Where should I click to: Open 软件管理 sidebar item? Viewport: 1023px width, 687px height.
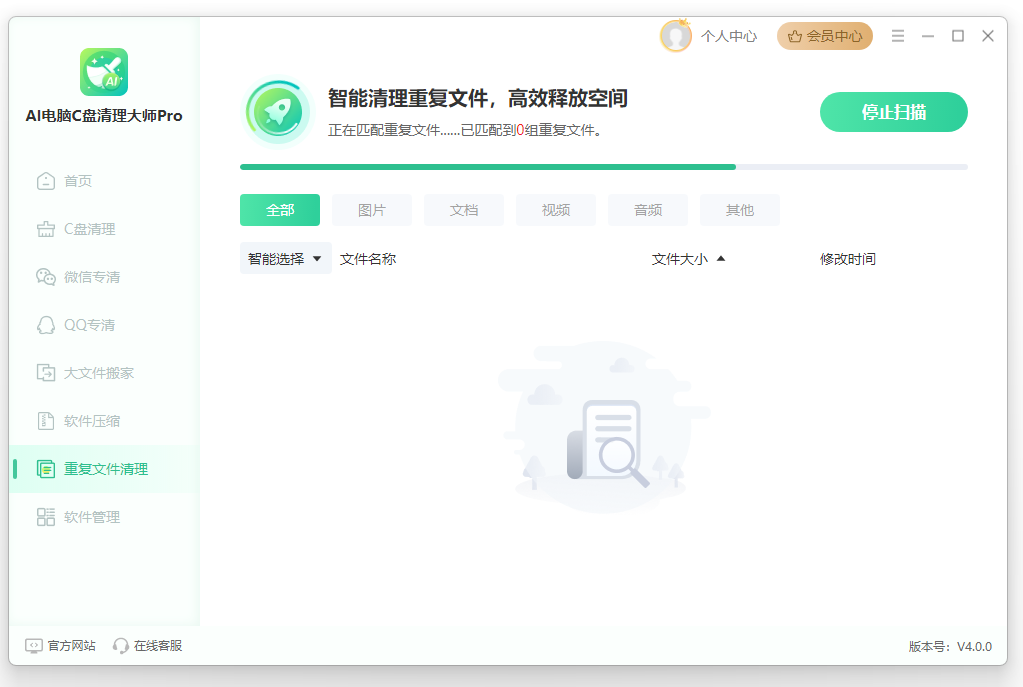(x=104, y=517)
